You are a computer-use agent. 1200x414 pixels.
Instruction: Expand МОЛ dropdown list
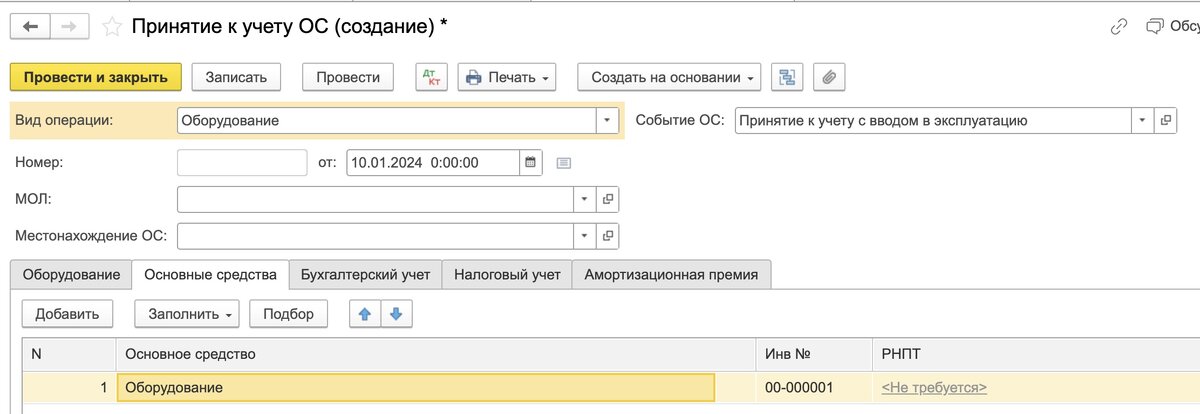(x=586, y=199)
